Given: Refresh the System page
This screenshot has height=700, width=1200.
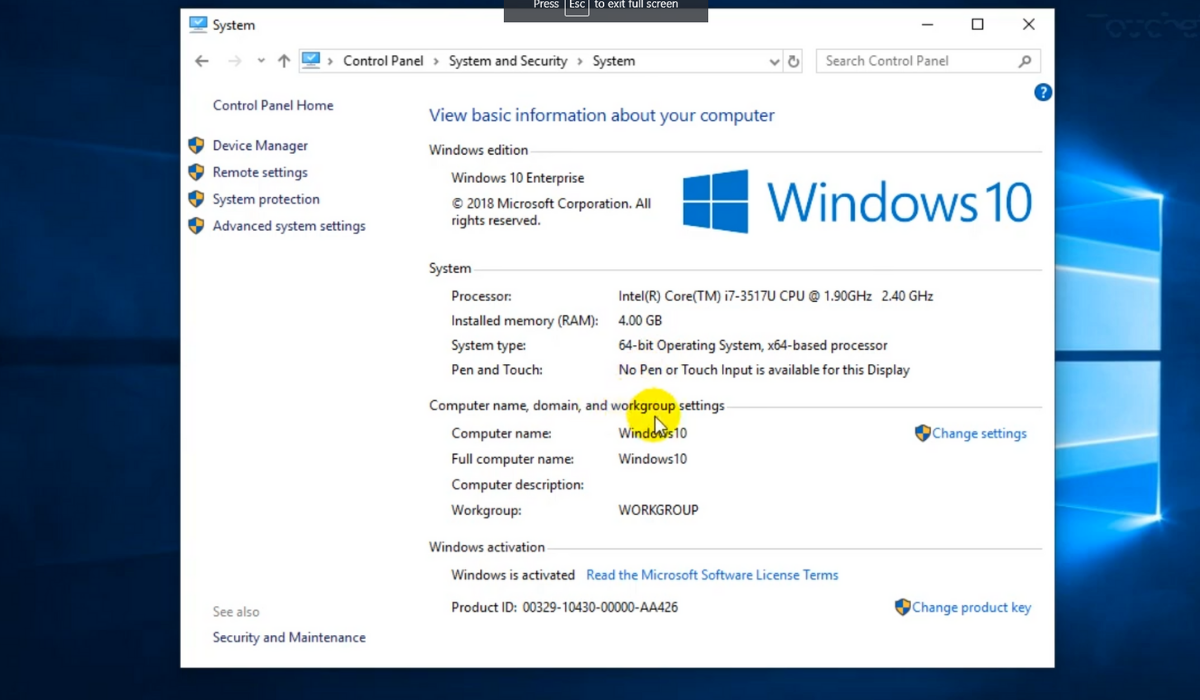Looking at the screenshot, I should [x=794, y=61].
